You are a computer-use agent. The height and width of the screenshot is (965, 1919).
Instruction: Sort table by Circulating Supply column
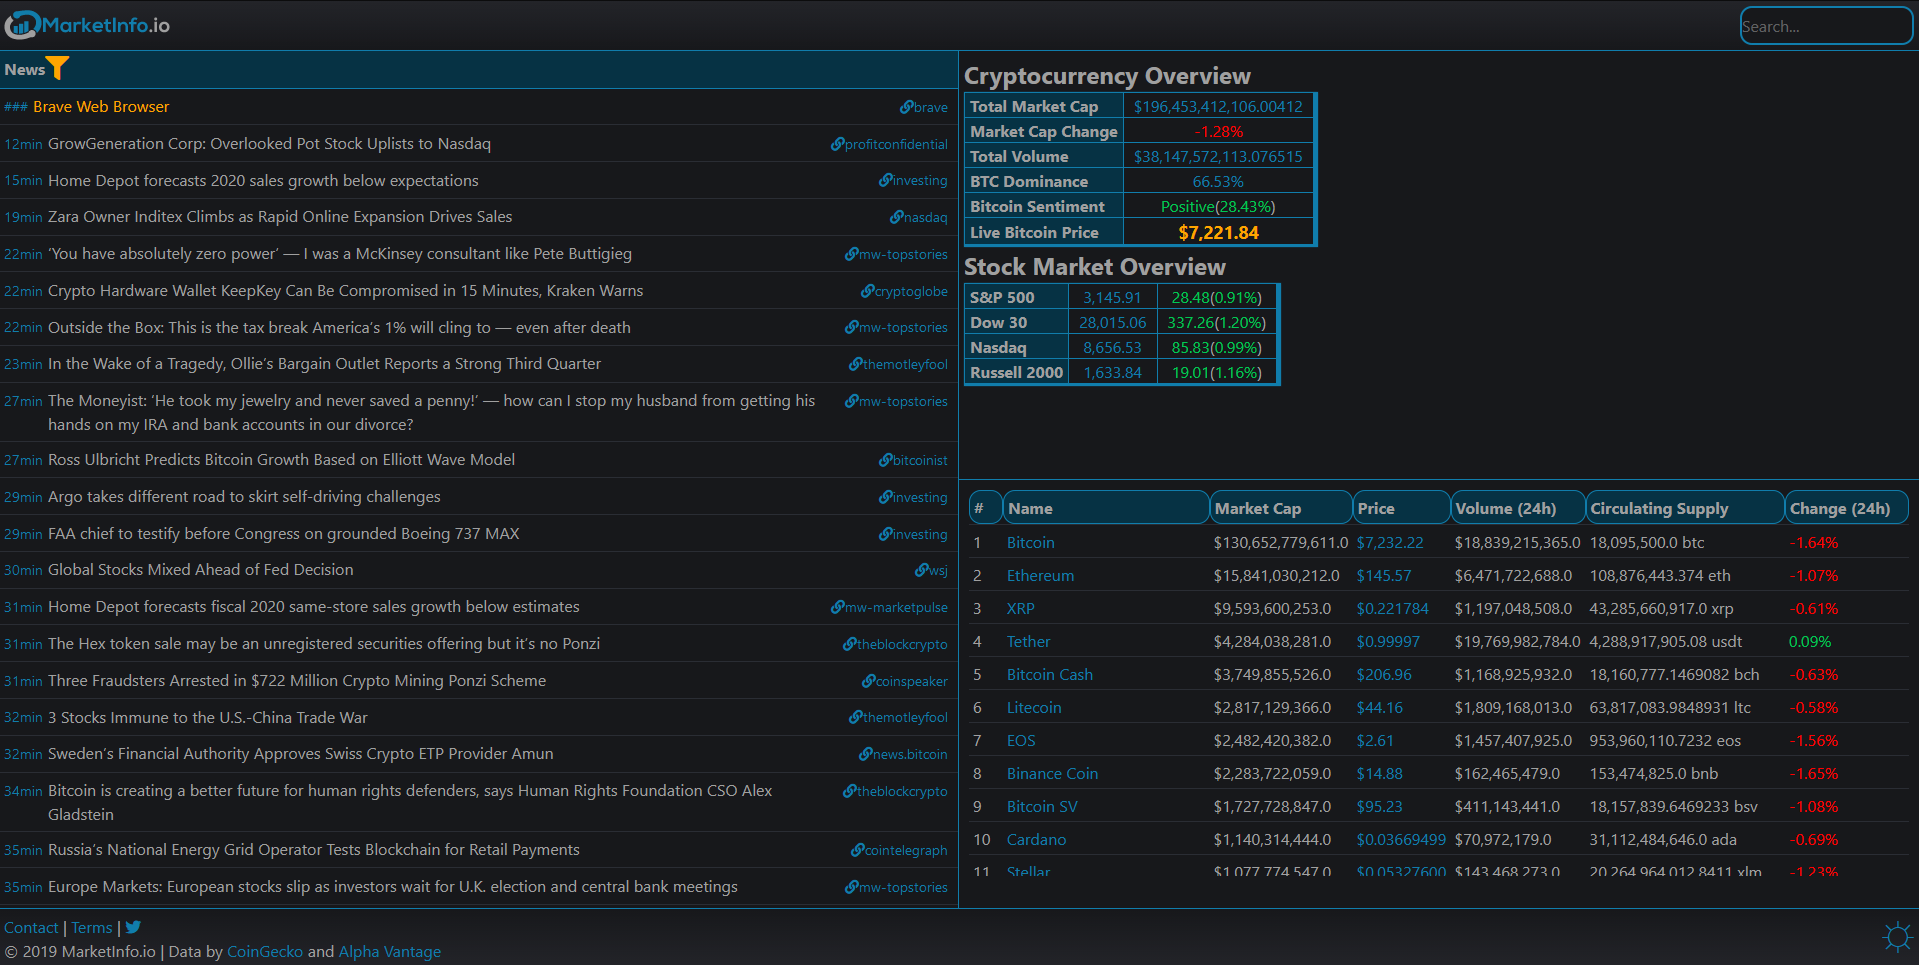[x=1685, y=508]
